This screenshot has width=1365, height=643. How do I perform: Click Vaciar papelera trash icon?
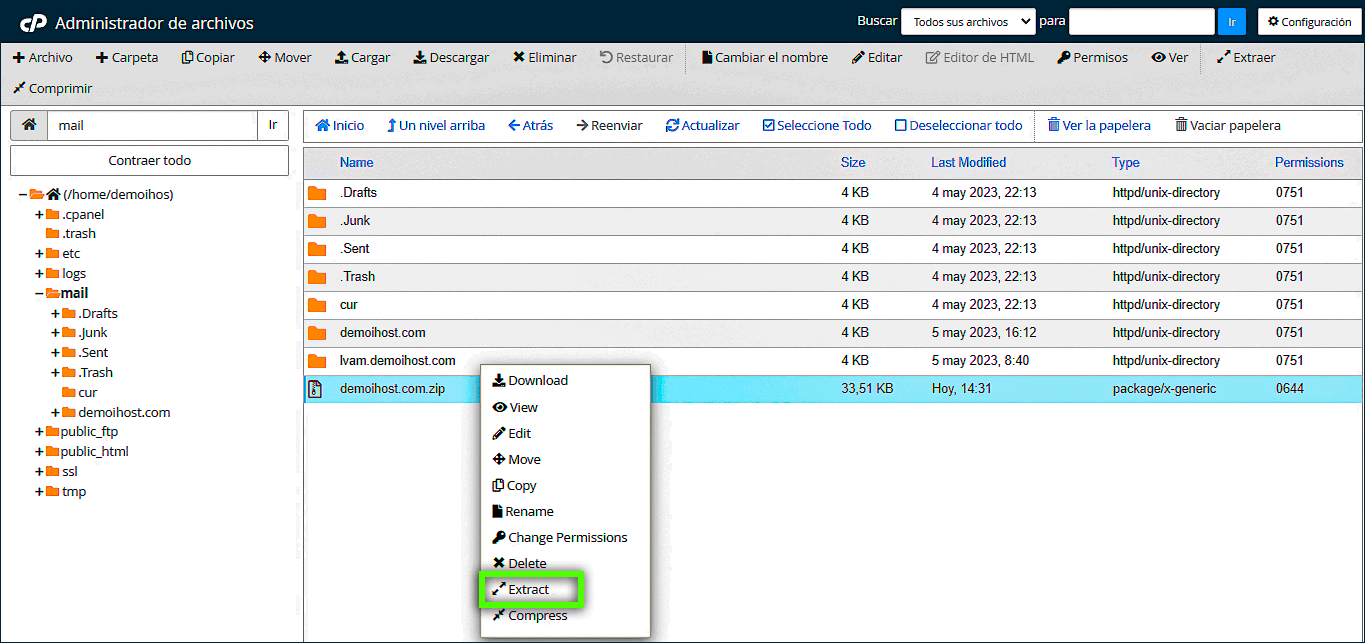1181,126
